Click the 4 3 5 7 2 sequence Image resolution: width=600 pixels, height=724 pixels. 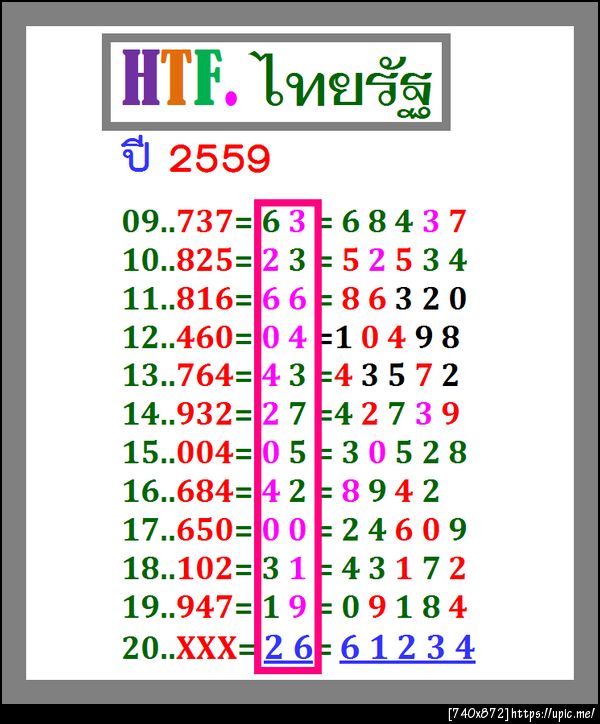click(x=396, y=375)
